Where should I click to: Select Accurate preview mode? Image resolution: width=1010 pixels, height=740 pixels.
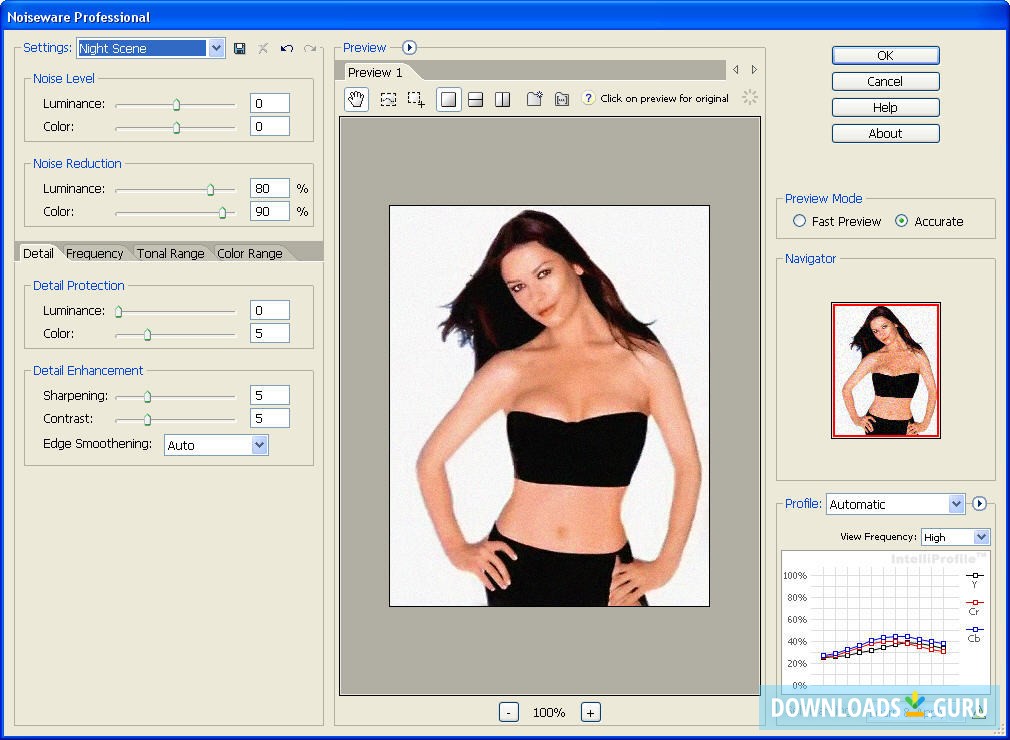pos(902,221)
